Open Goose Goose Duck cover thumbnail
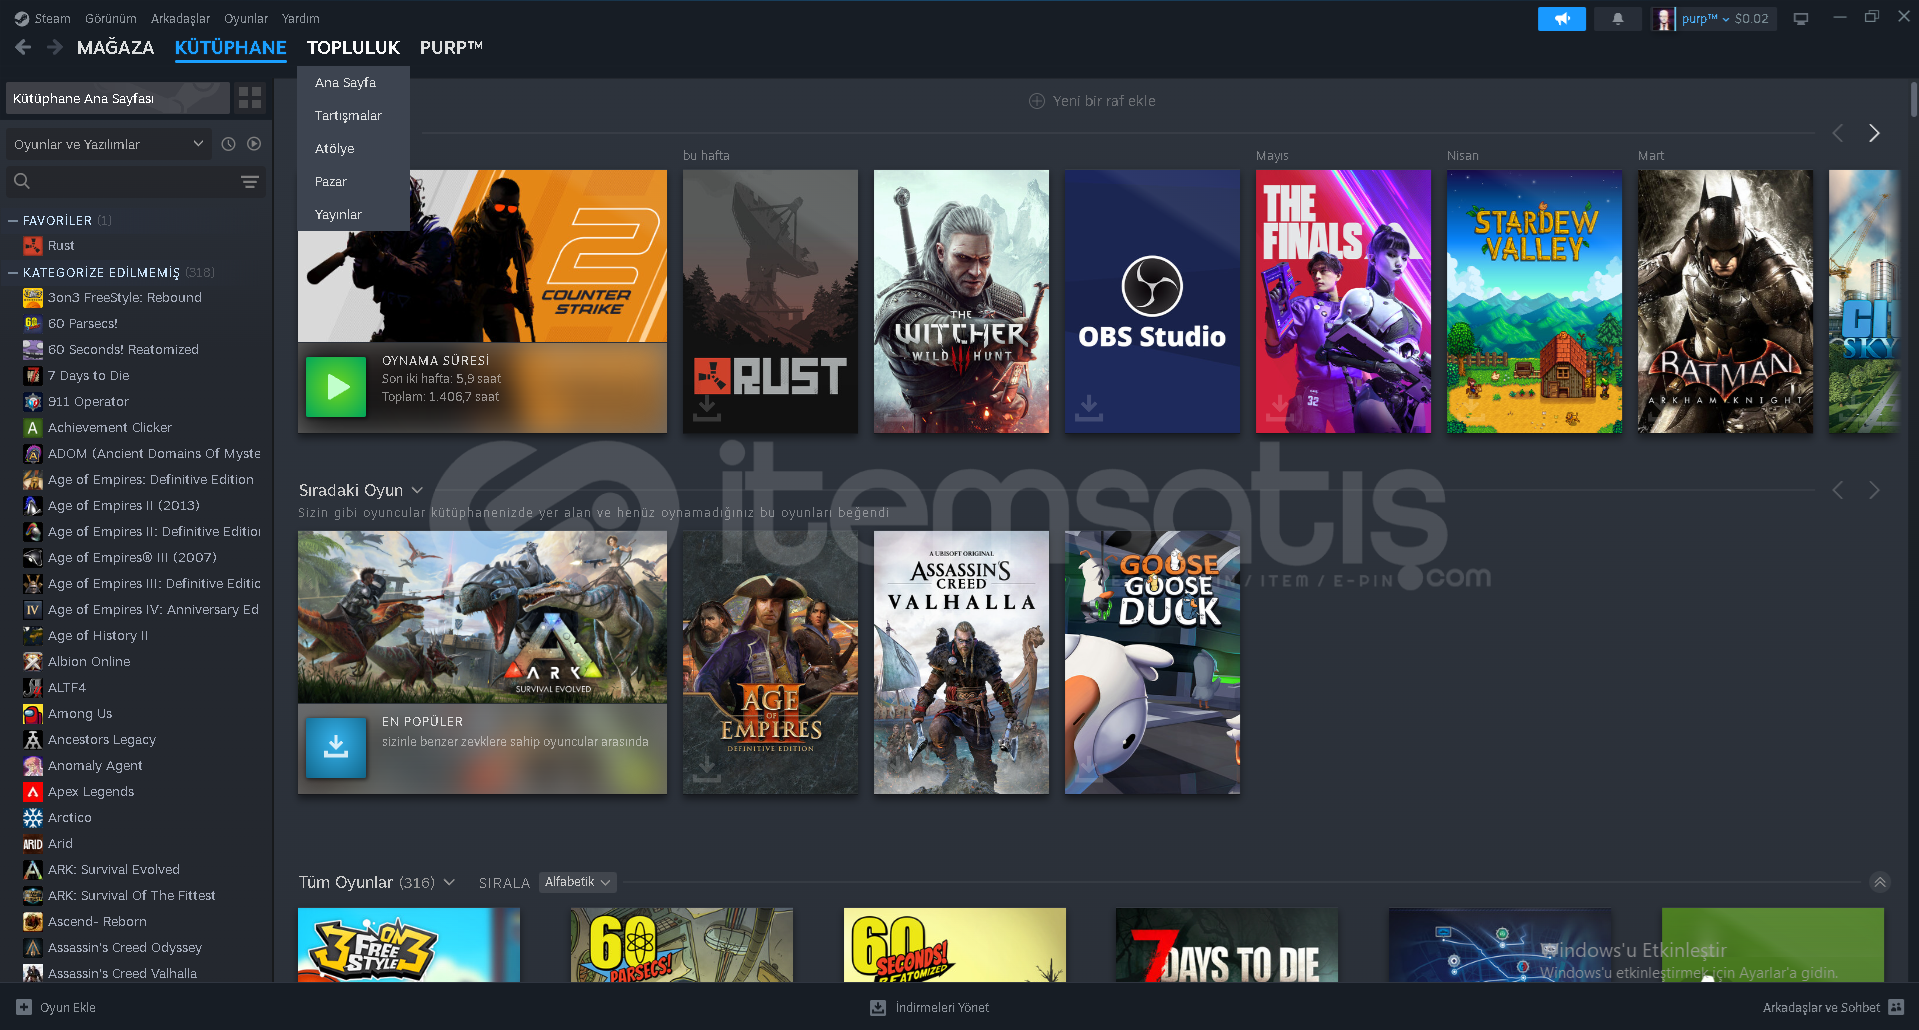Image resolution: width=1919 pixels, height=1030 pixels. (x=1152, y=662)
